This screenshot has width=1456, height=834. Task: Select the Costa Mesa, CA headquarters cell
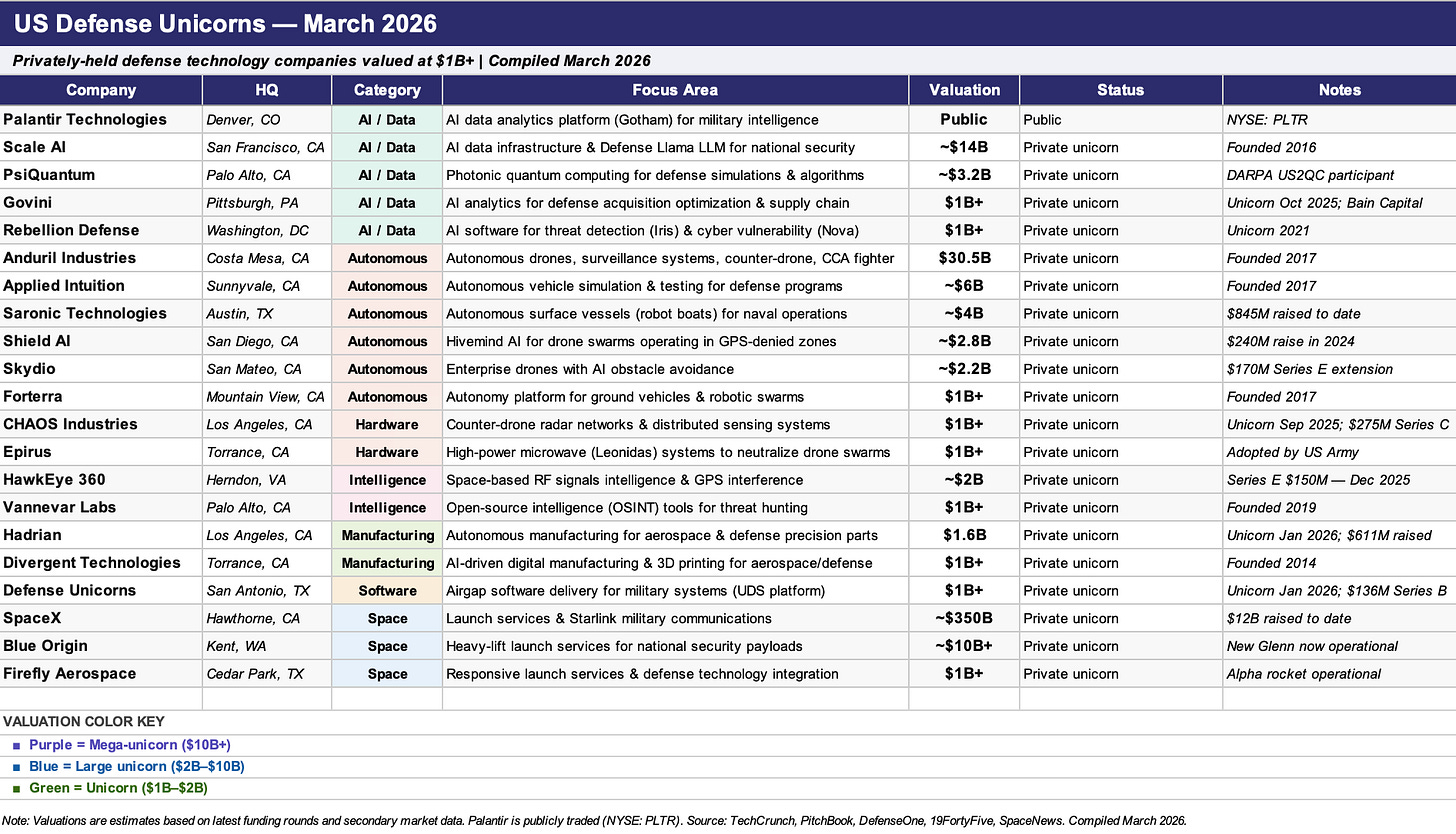267,258
